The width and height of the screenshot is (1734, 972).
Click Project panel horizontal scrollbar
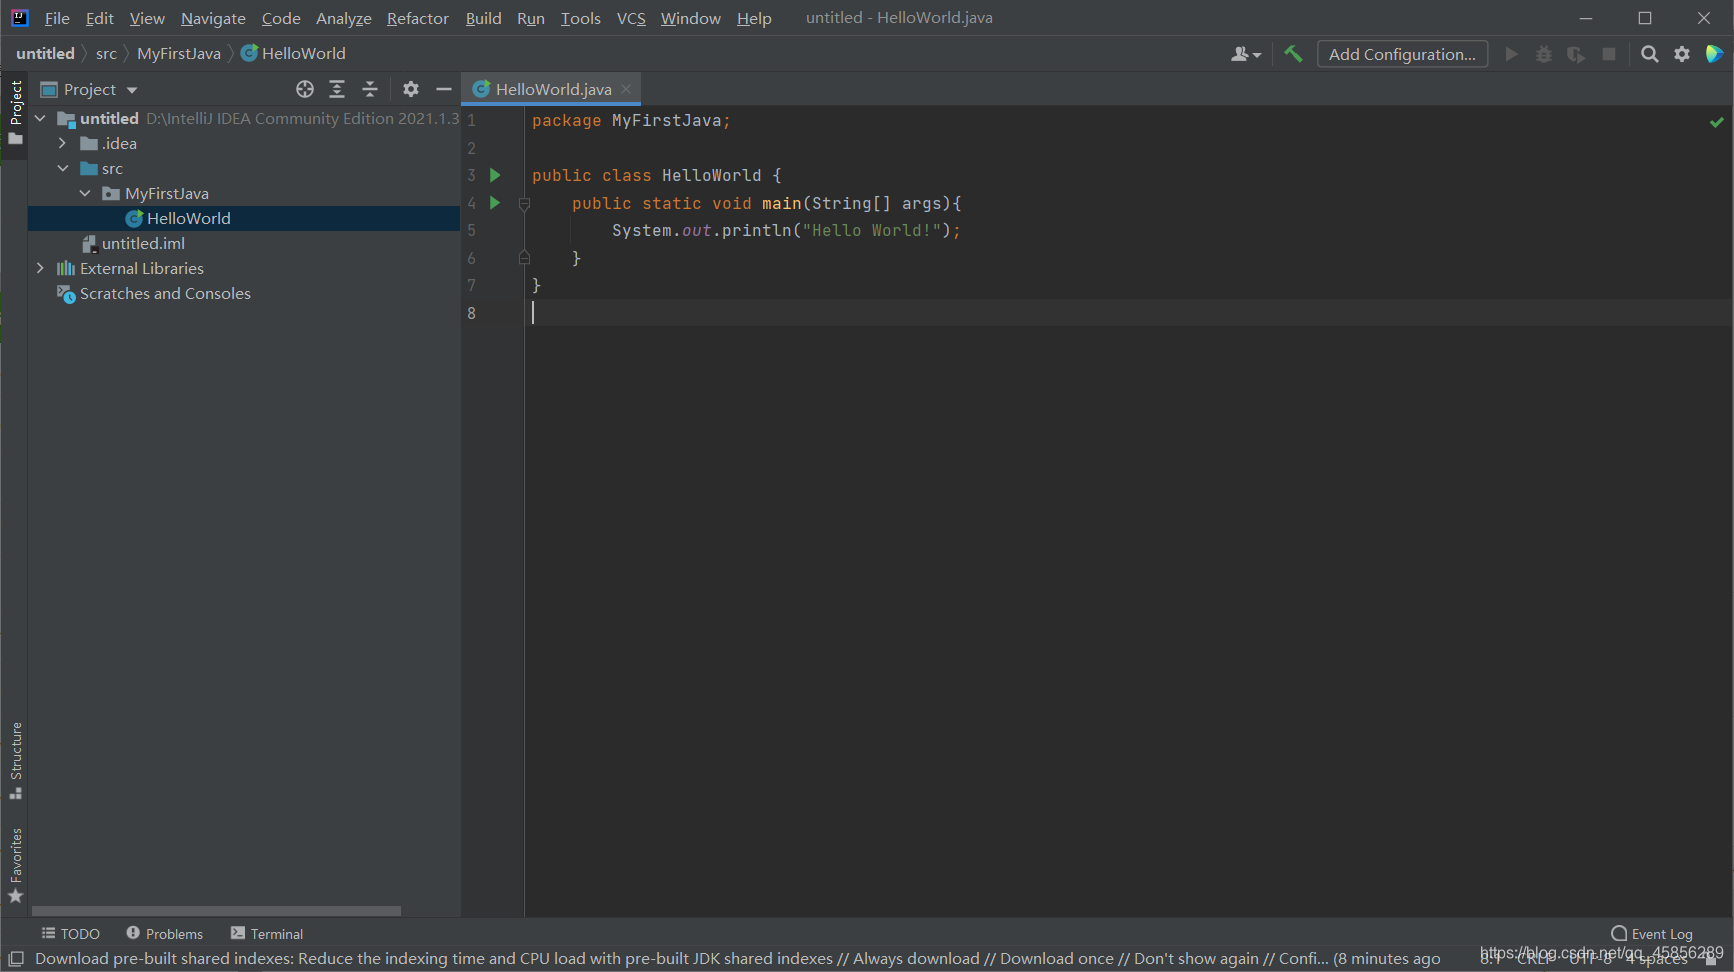(216, 911)
